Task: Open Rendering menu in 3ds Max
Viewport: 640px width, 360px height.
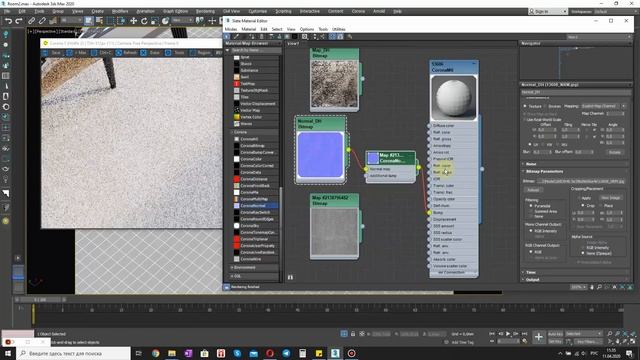Action: coord(205,11)
